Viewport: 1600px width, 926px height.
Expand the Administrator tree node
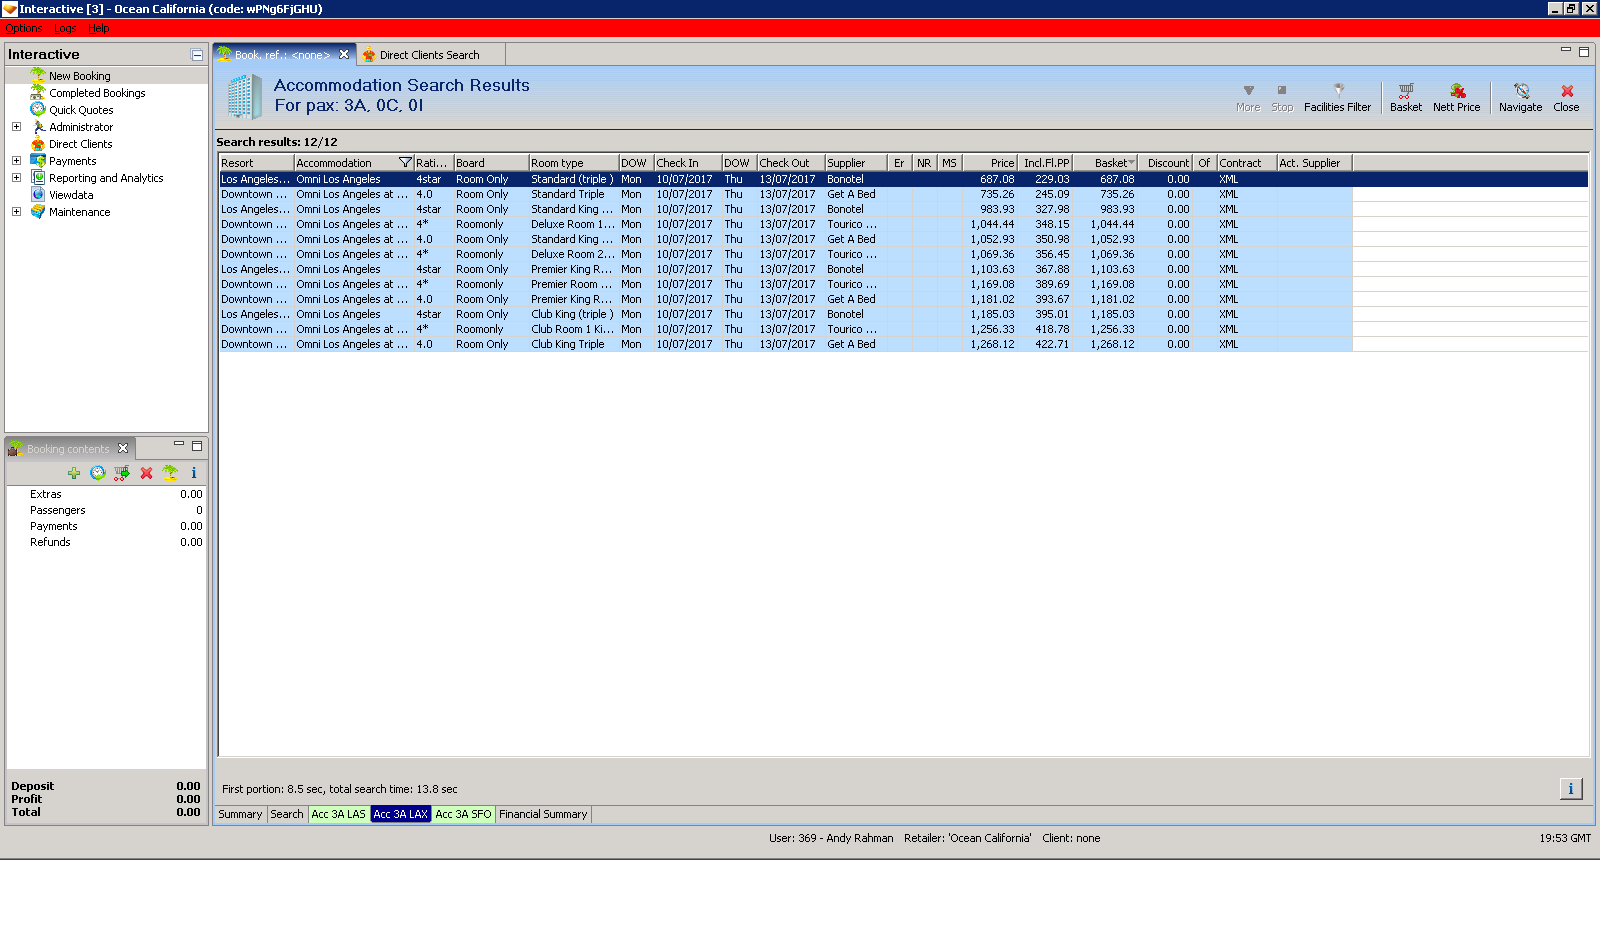tap(16, 127)
